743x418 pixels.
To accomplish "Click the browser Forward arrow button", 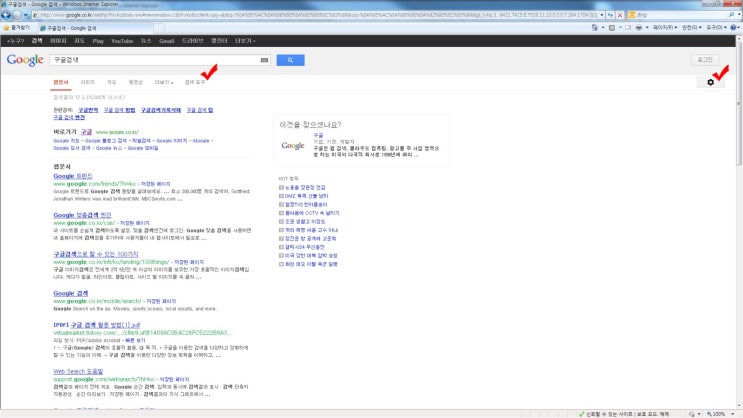I will coord(17,15).
